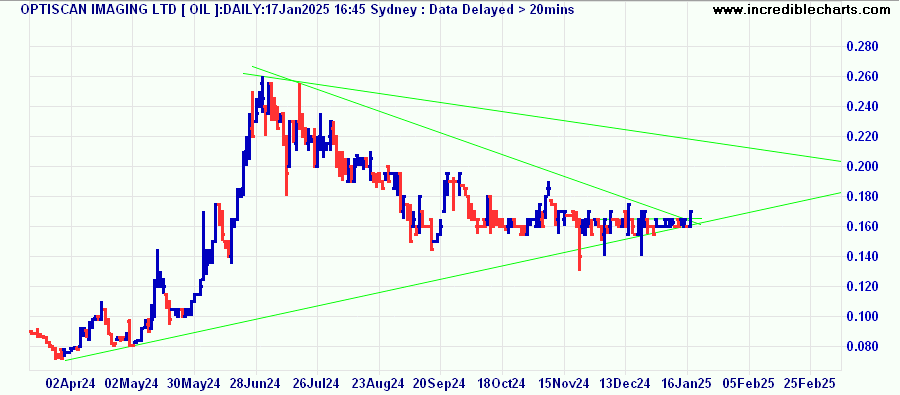Click the 28Jun24 date label

[x=256, y=383]
